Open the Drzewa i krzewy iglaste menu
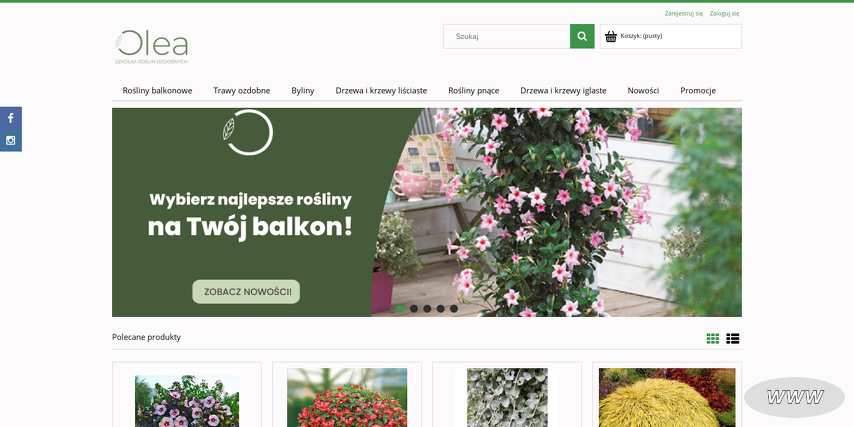 [x=563, y=90]
